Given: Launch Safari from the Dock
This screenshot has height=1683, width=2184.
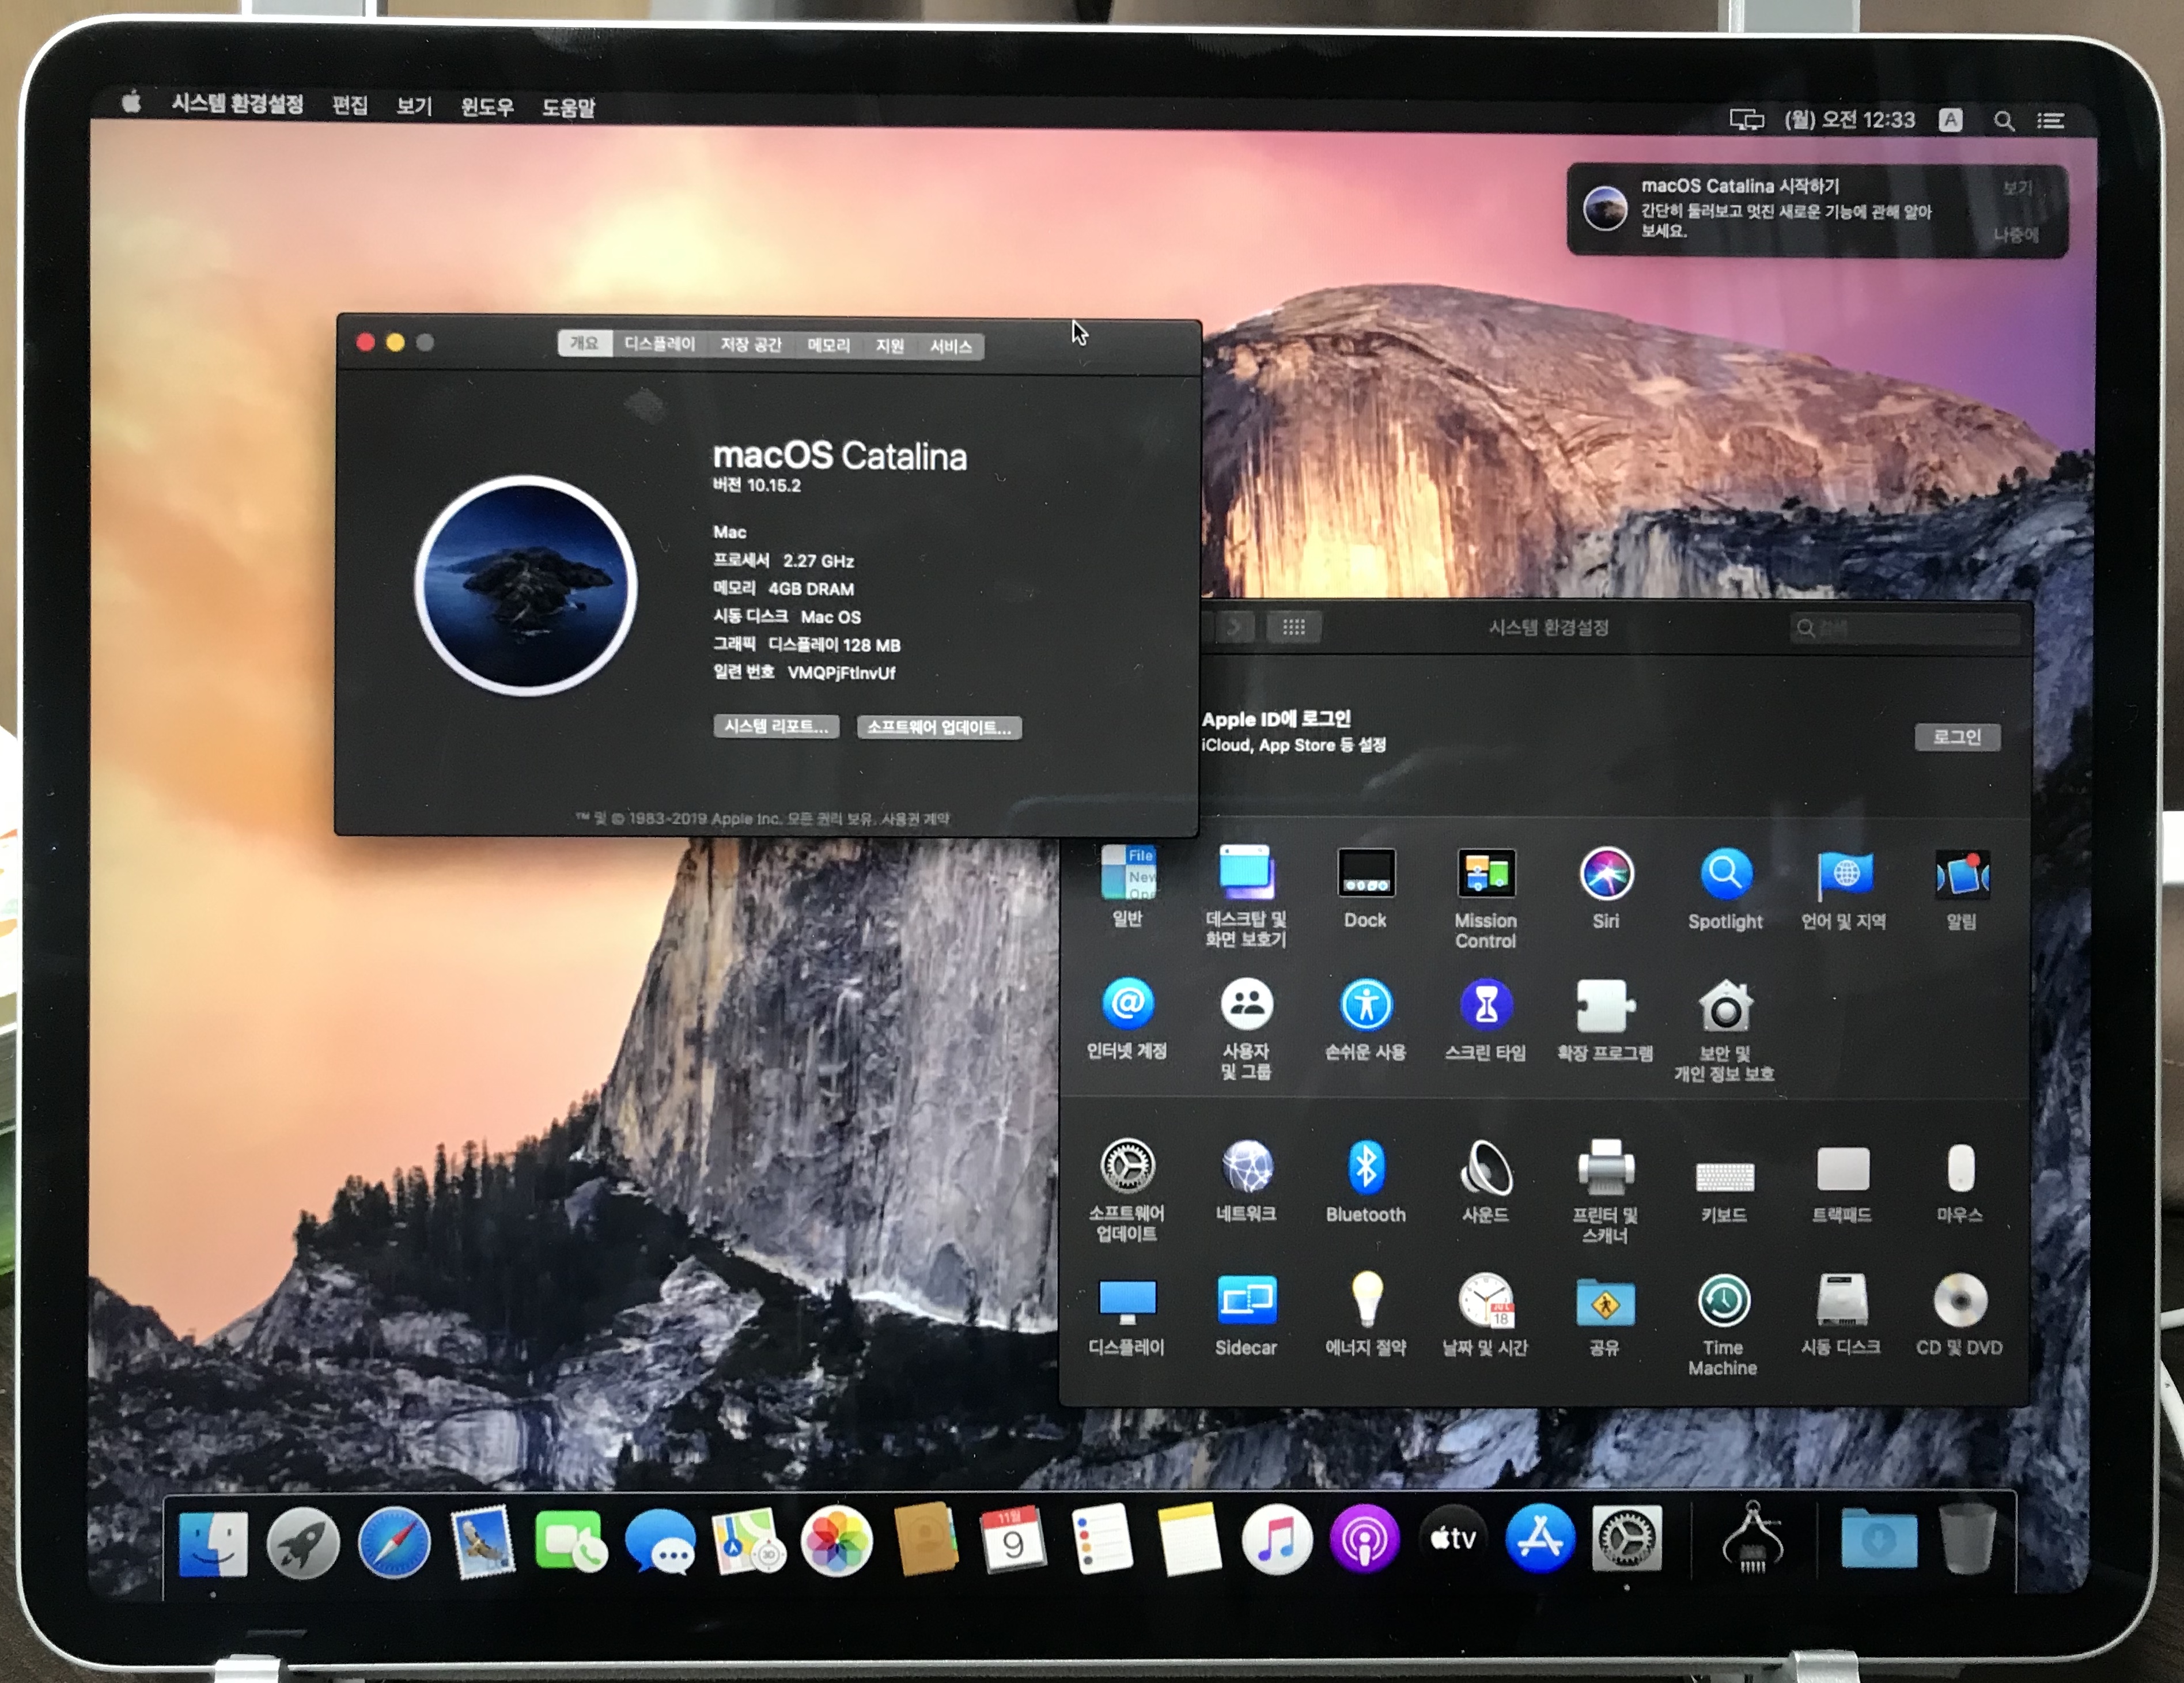Looking at the screenshot, I should click(x=394, y=1543).
